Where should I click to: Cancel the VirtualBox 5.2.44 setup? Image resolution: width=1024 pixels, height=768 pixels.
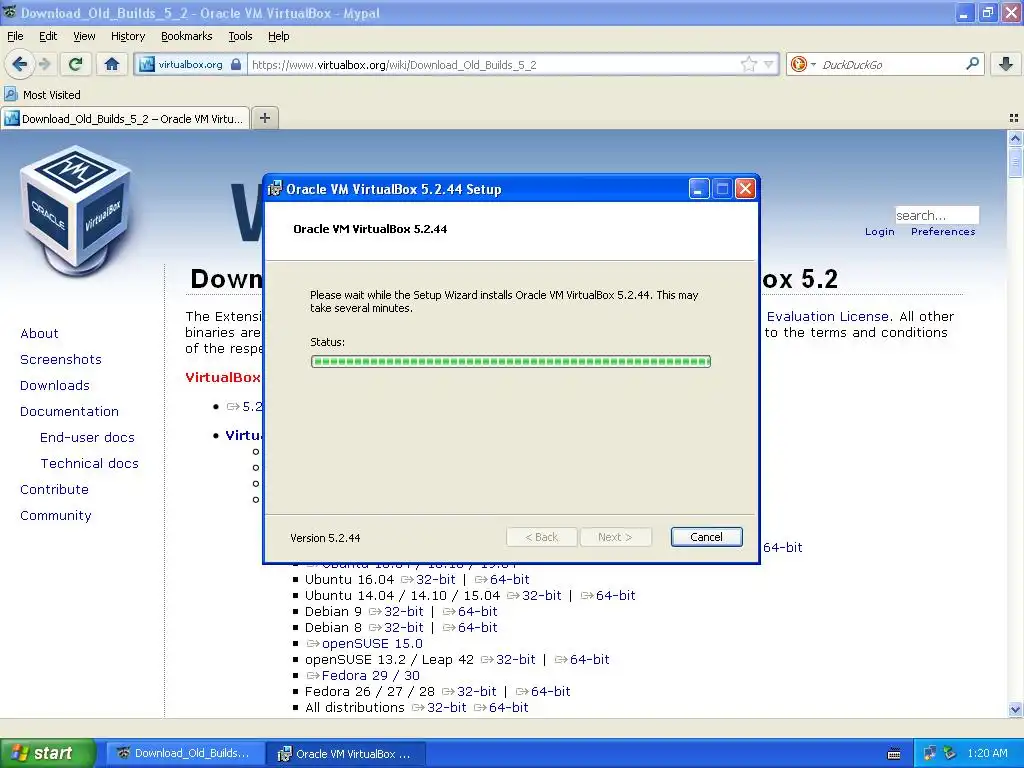[707, 537]
